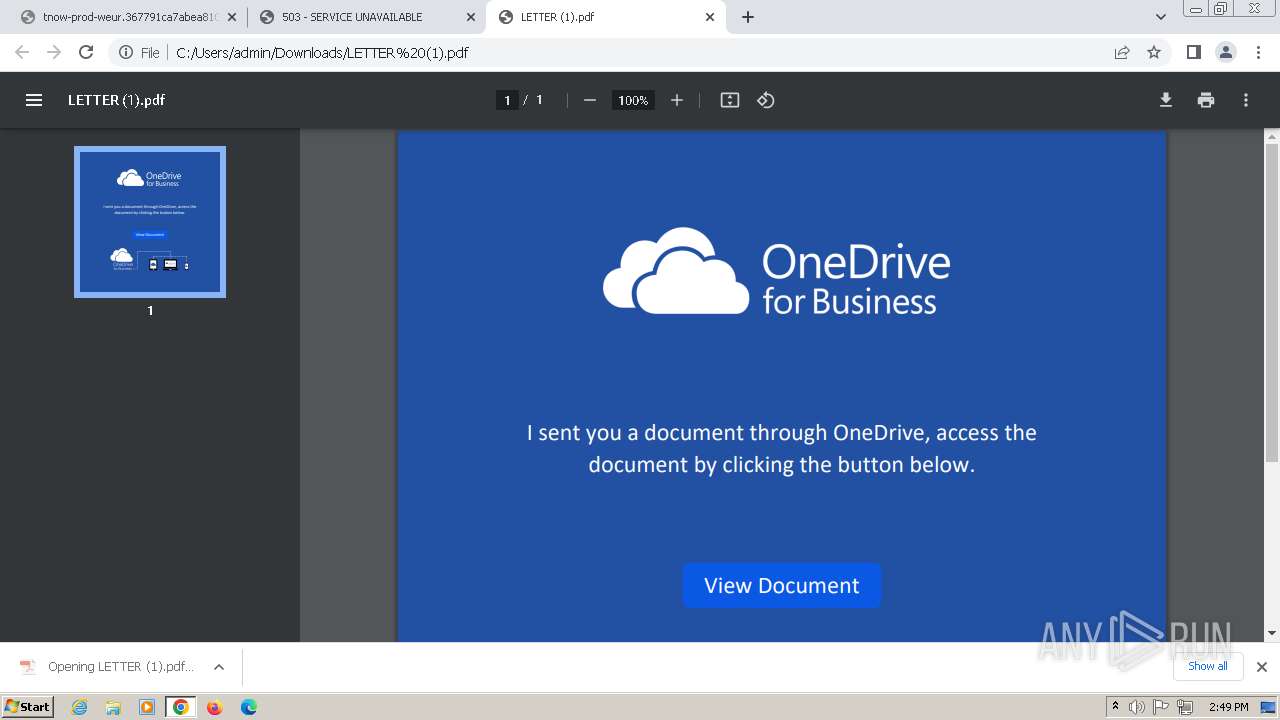Reload the current page
The image size is (1280, 720).
click(x=86, y=52)
